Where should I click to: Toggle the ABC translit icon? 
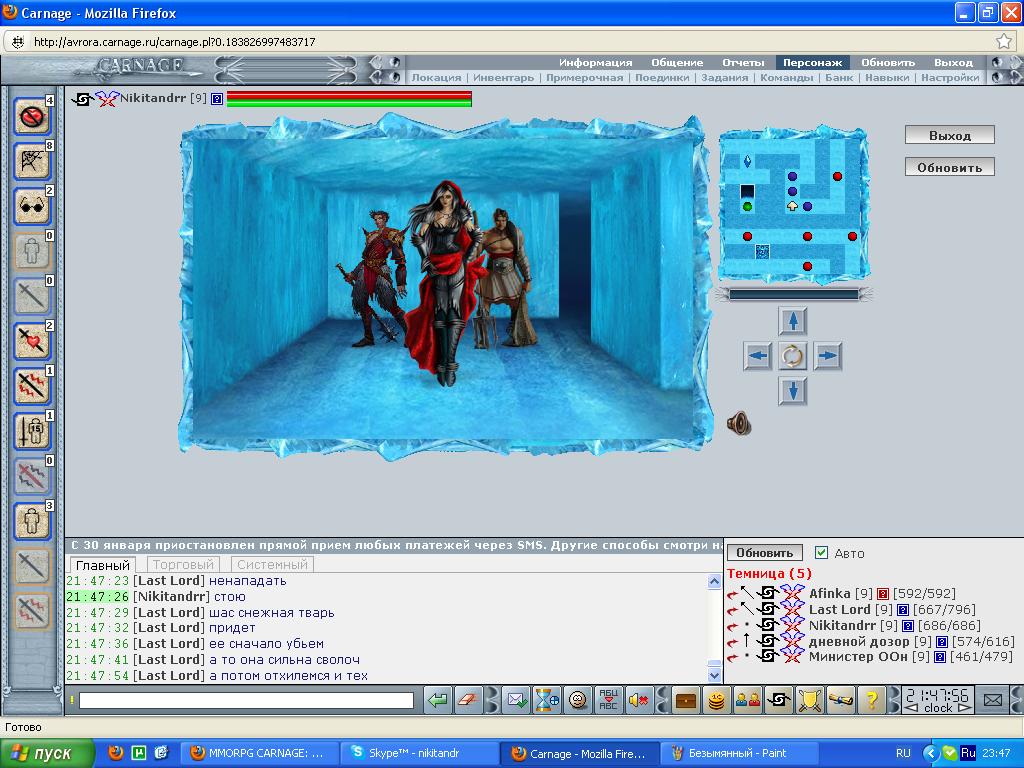point(608,701)
